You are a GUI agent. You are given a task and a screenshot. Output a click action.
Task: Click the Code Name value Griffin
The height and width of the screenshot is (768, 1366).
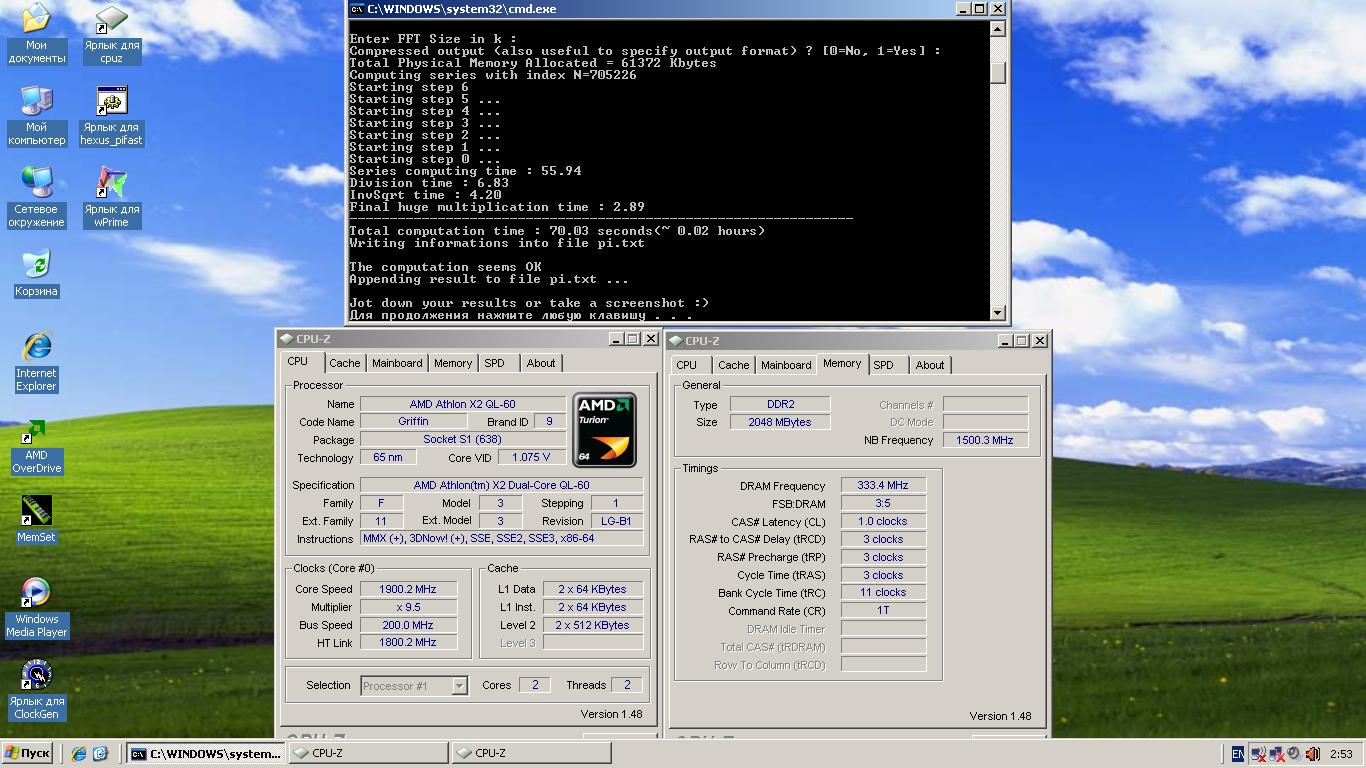pyautogui.click(x=413, y=422)
